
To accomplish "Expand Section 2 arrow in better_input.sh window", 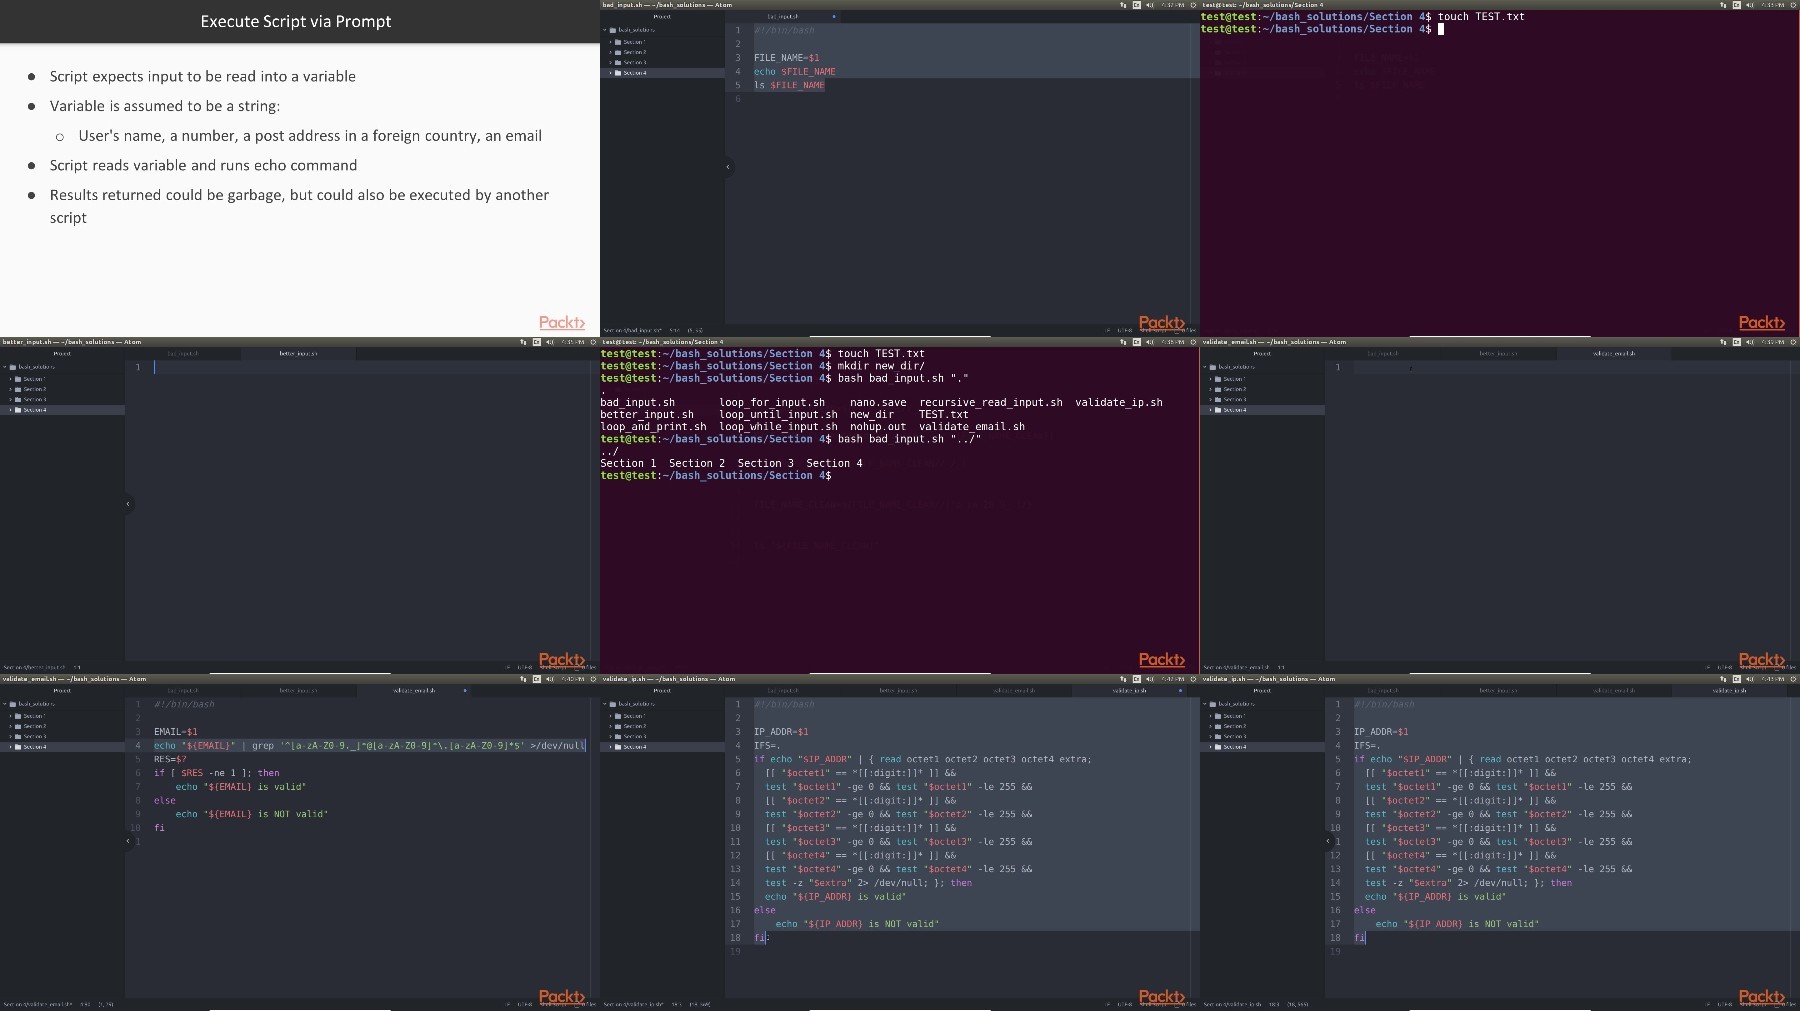I will click(10, 389).
